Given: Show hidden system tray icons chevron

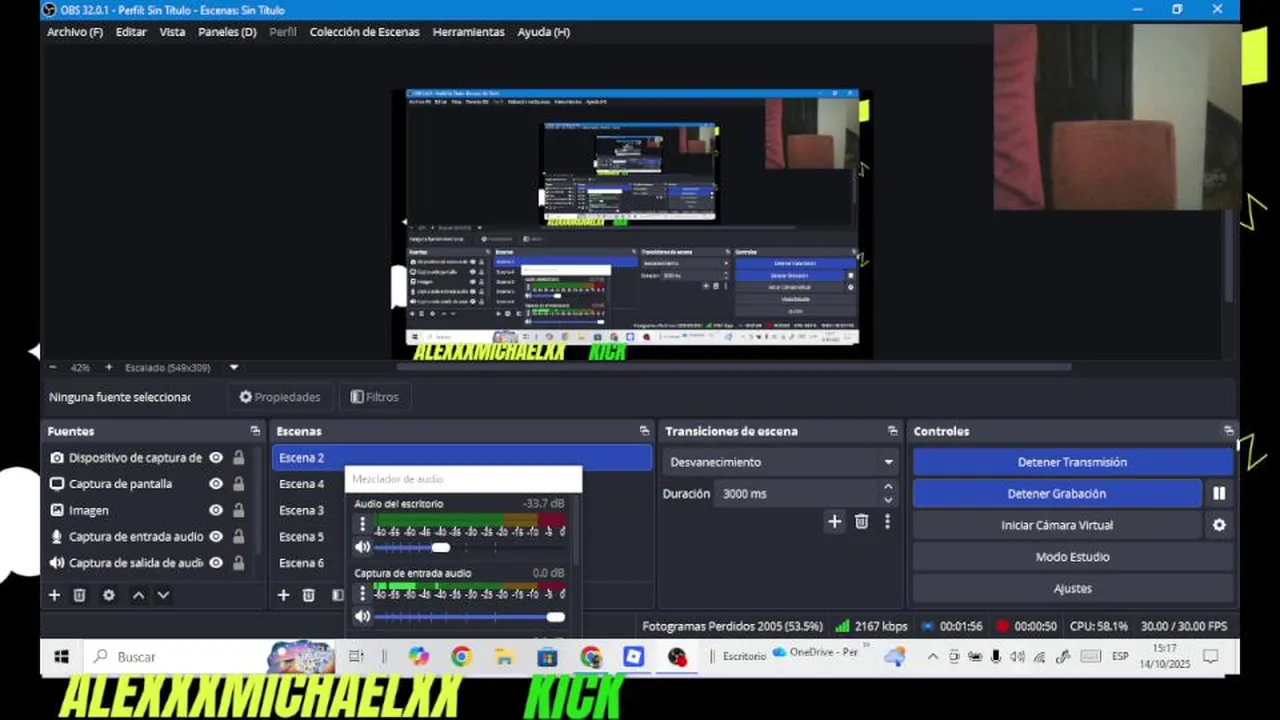Looking at the screenshot, I should tap(932, 657).
